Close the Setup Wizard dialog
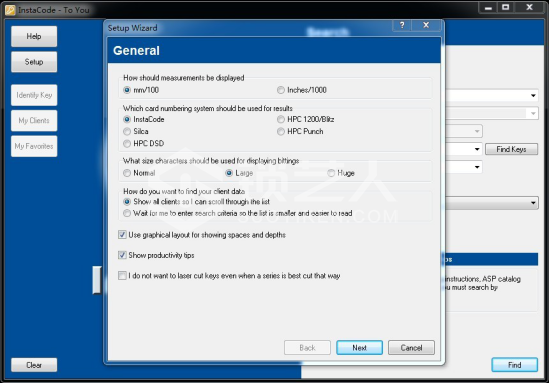This screenshot has width=549, height=383. coord(426,25)
